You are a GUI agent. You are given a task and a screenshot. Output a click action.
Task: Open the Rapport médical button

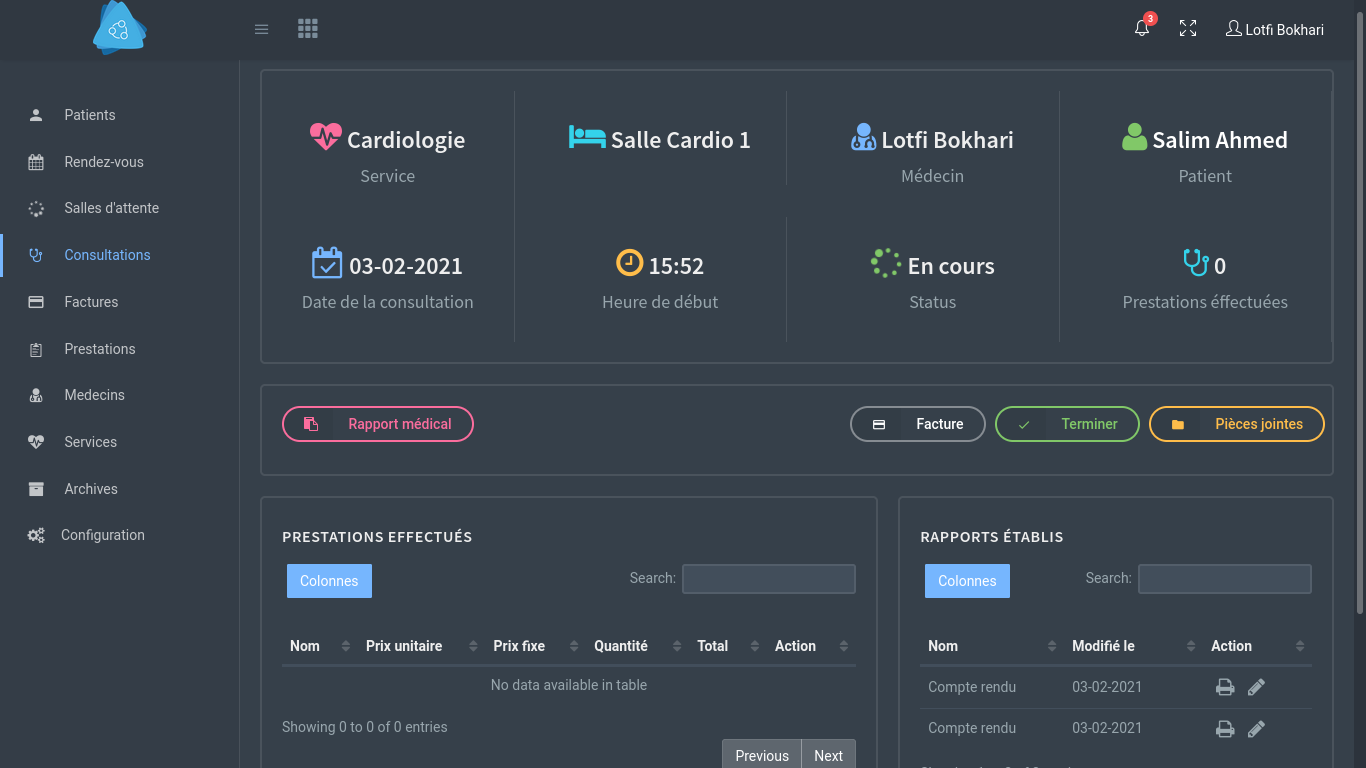pyautogui.click(x=378, y=424)
